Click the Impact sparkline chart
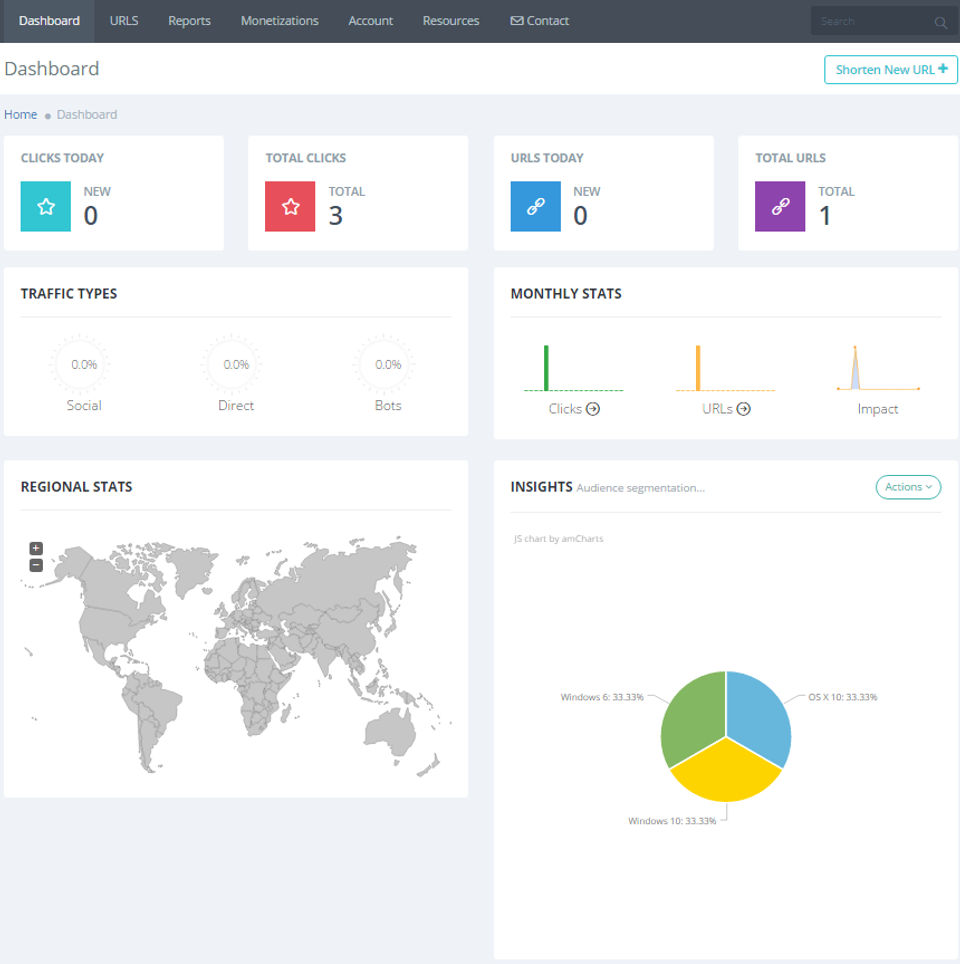960x964 pixels. (878, 368)
